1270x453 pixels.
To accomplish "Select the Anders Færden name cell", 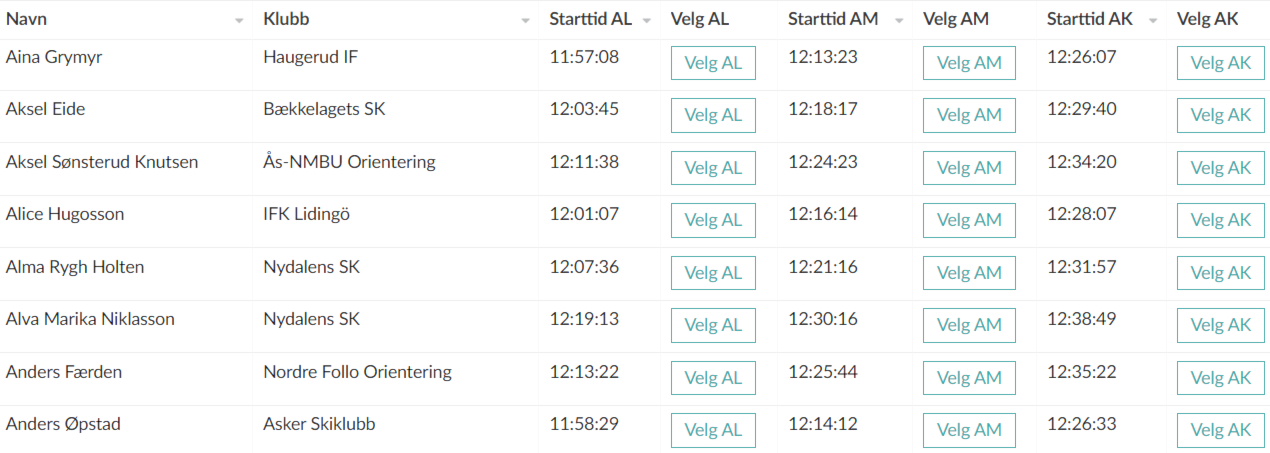I will pos(64,372).
